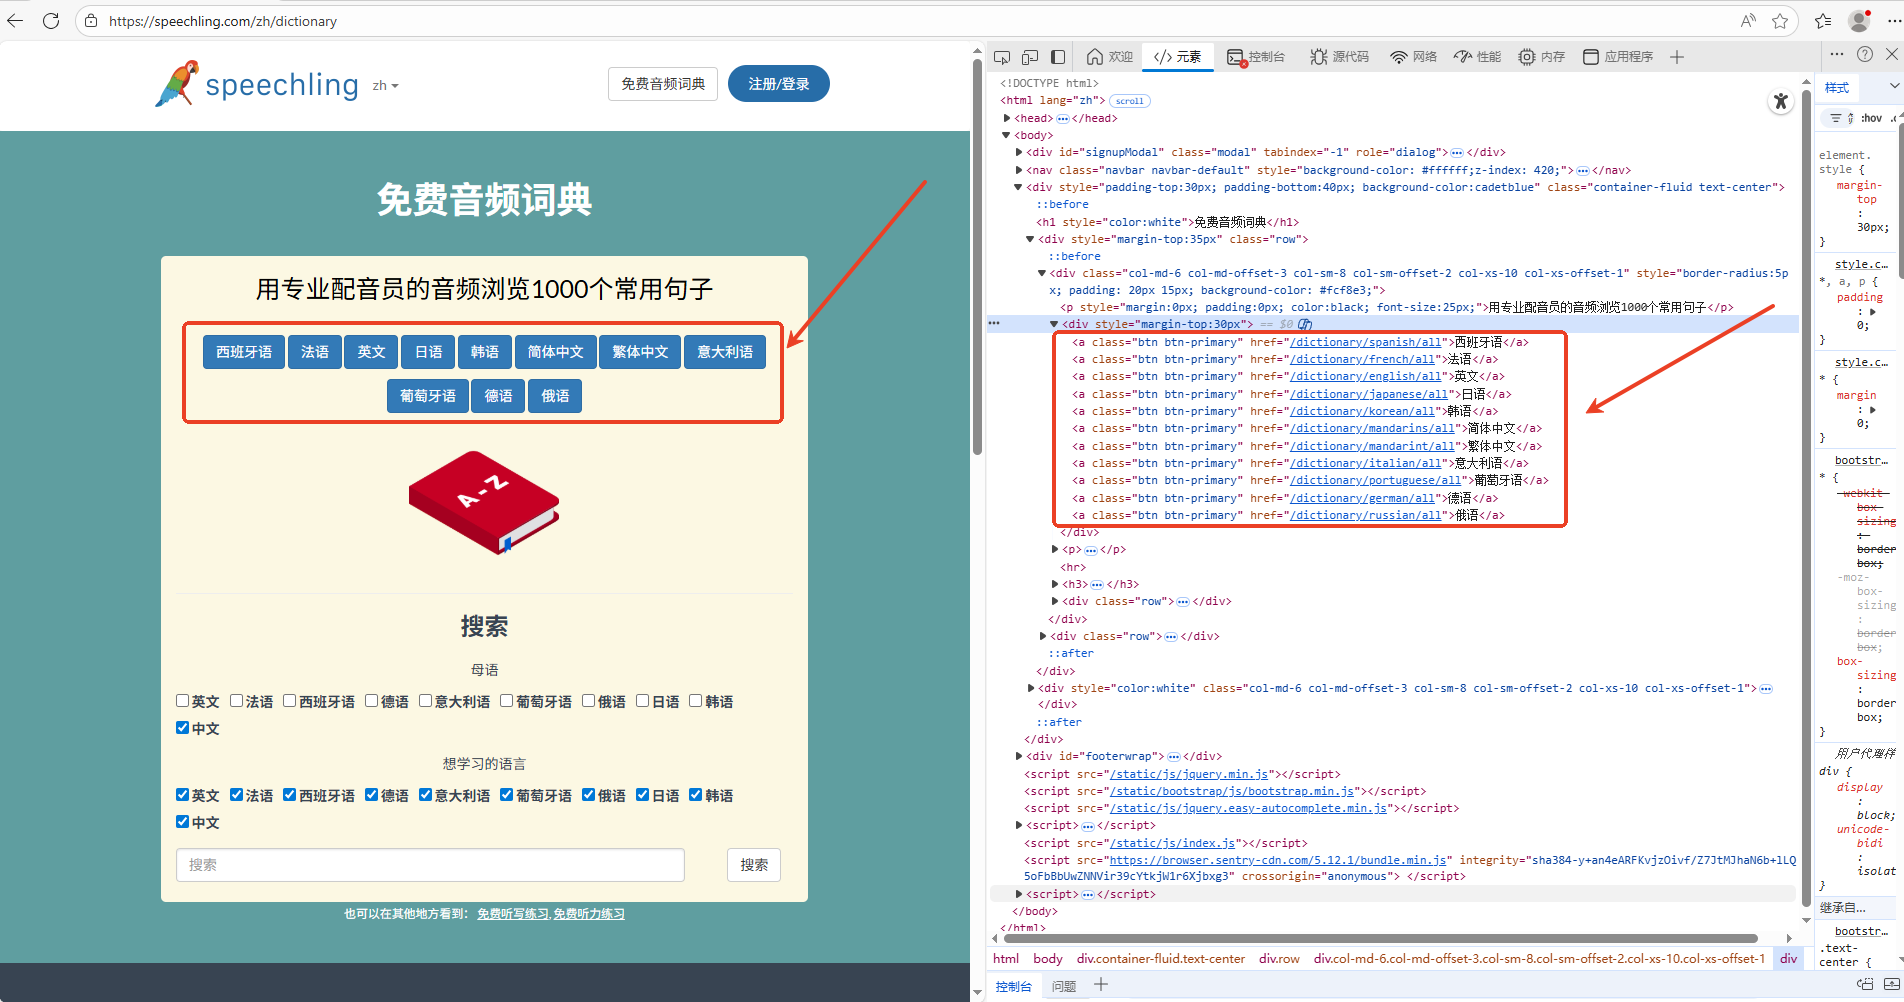Viewport: 1904px width, 1002px height.
Task: Open the 西班牙语 dictionary button
Action: (244, 352)
